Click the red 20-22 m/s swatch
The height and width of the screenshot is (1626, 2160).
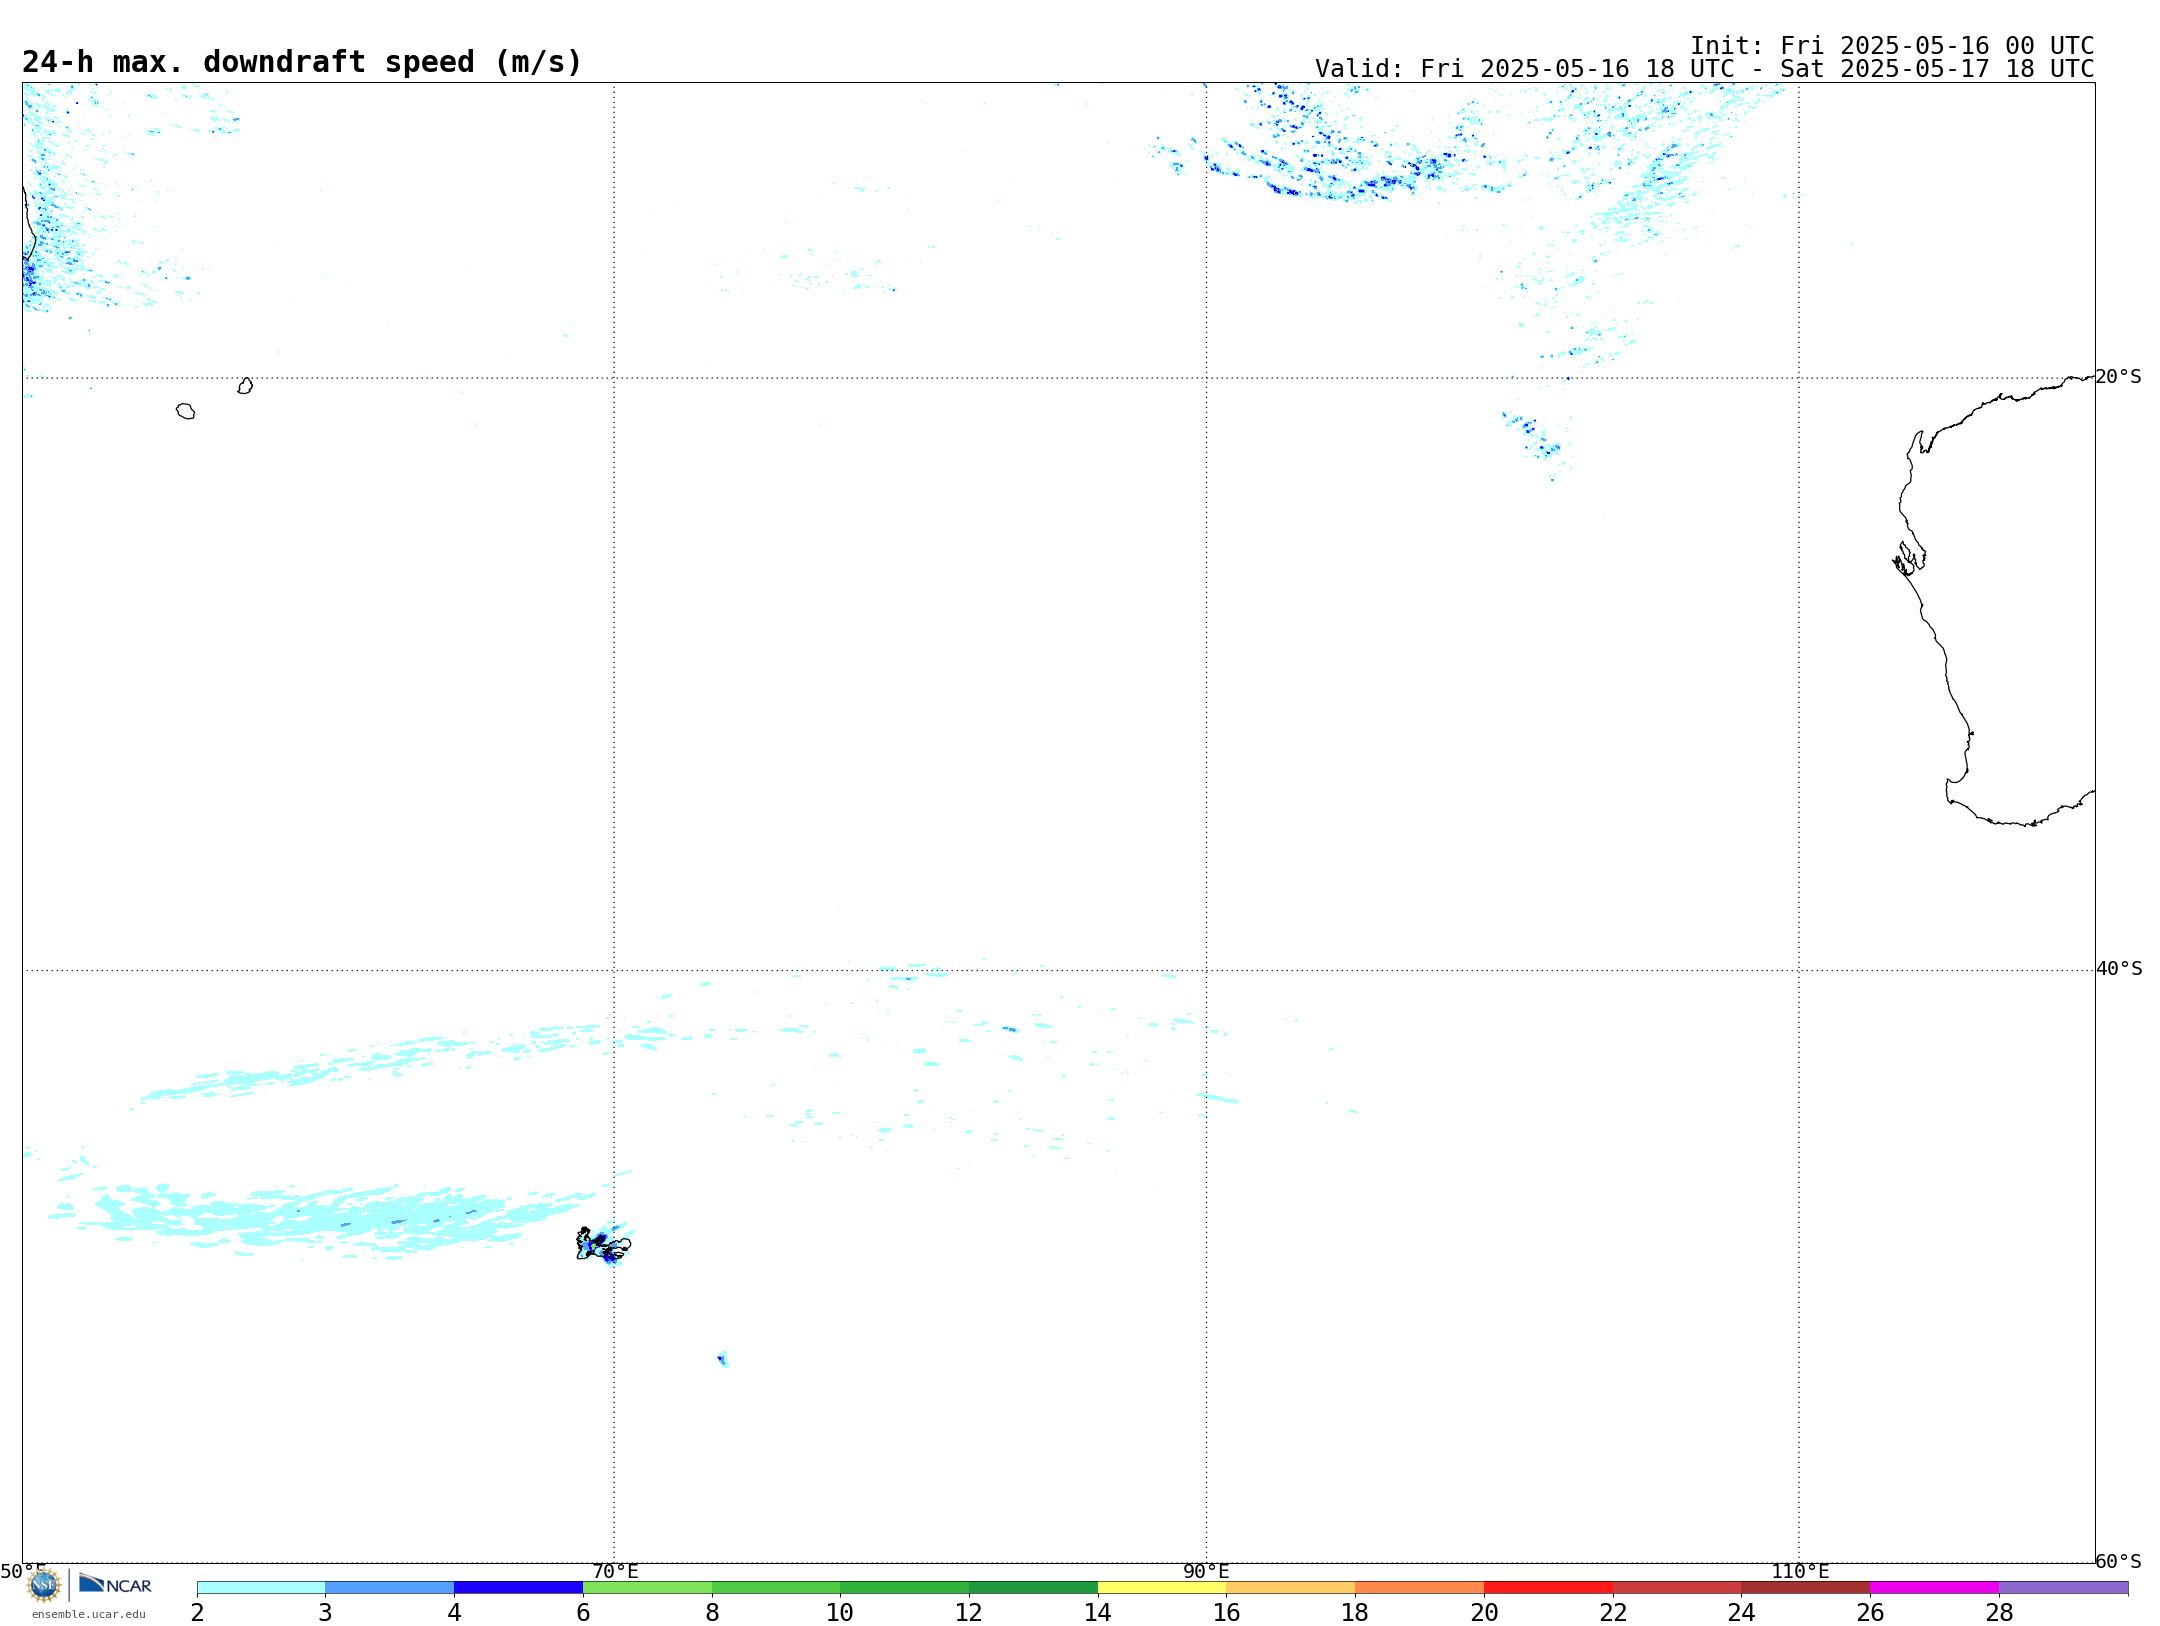coord(1548,1587)
